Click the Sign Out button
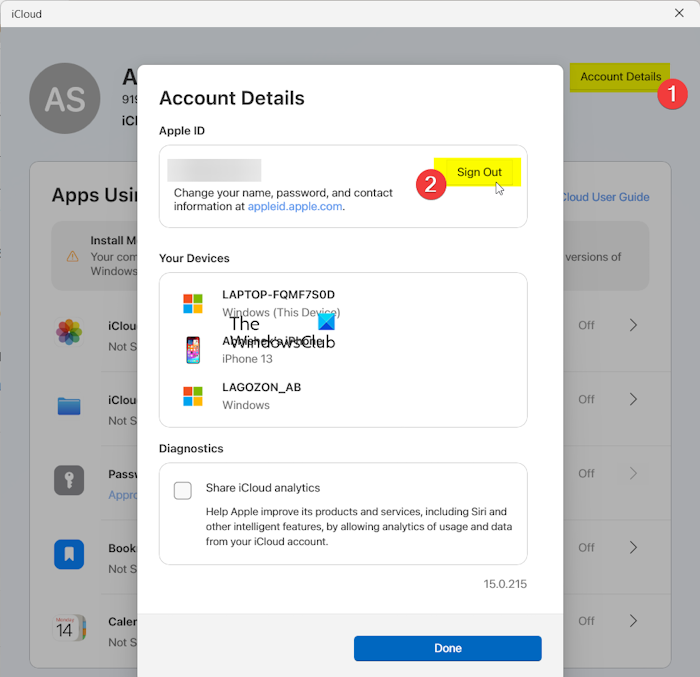 479,172
